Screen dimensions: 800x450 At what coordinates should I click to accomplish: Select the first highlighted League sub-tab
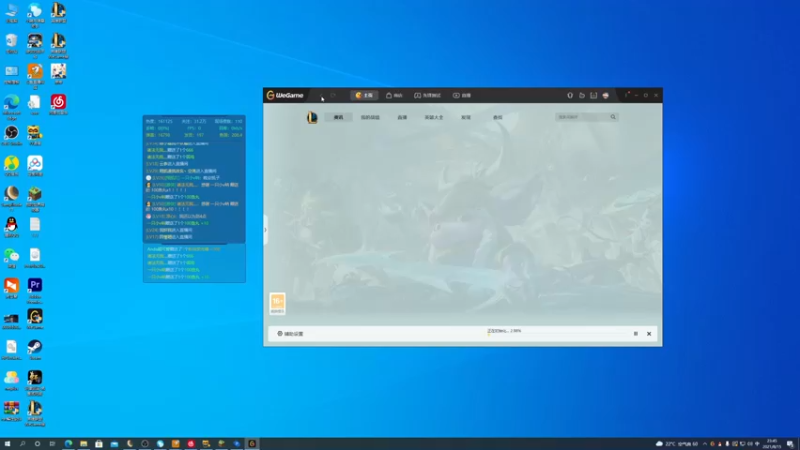(x=338, y=117)
